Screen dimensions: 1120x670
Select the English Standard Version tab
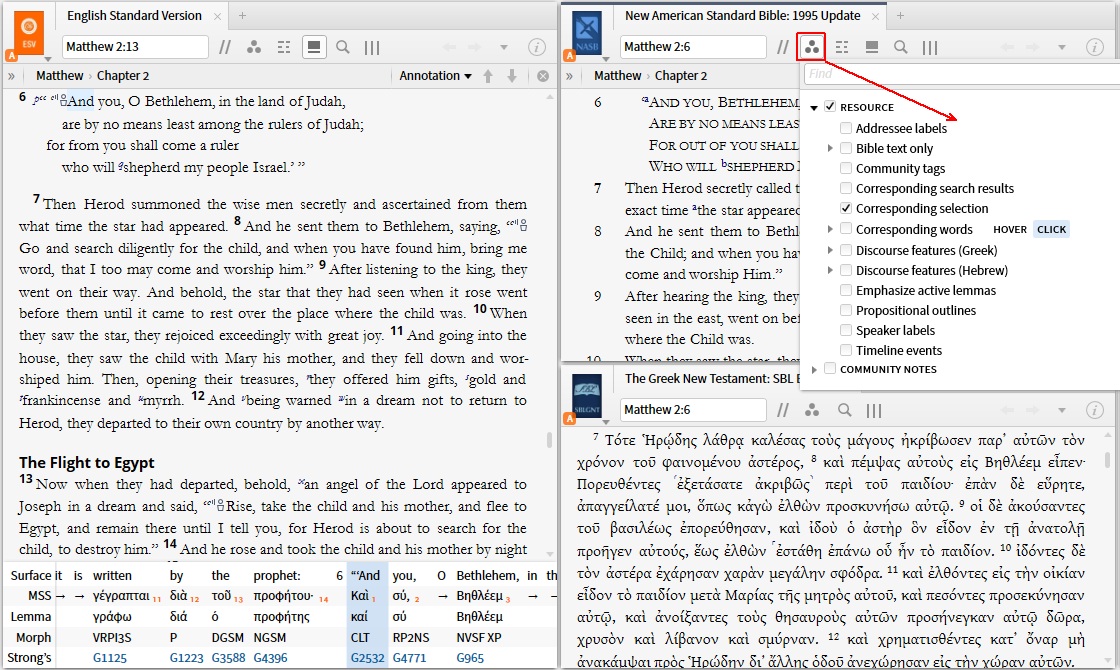pos(134,16)
